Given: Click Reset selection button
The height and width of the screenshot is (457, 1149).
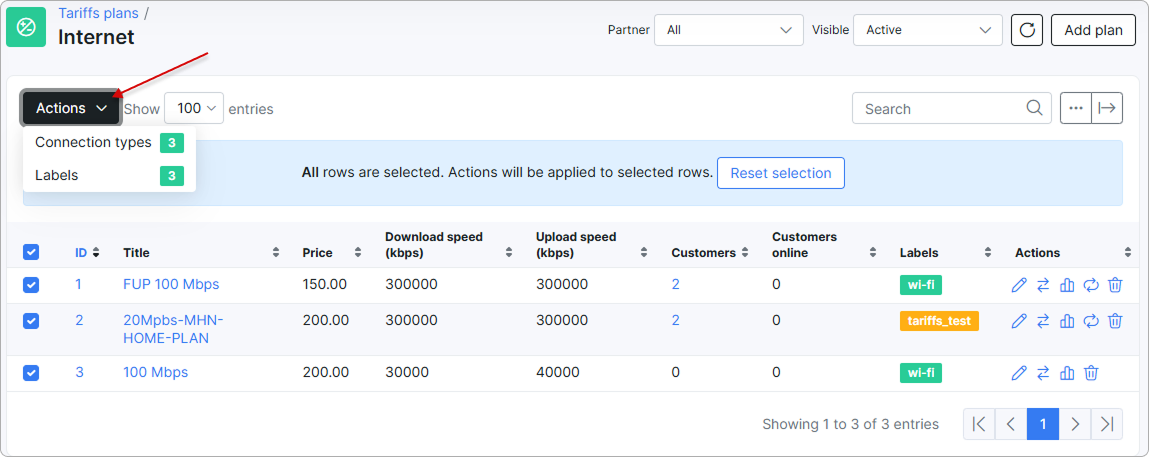Looking at the screenshot, I should (x=780, y=174).
